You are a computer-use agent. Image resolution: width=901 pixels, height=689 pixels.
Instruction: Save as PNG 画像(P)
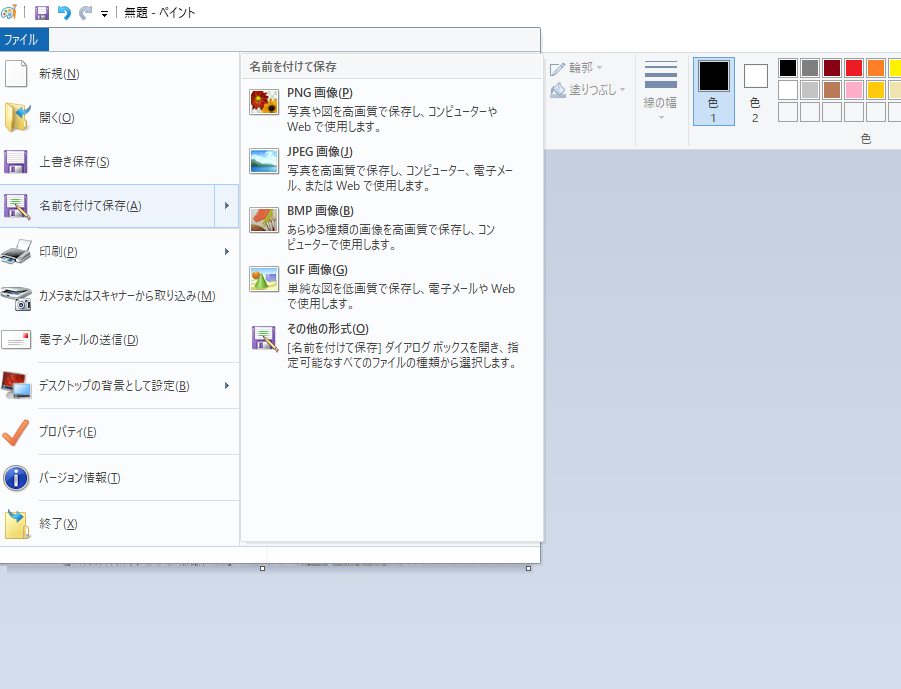392,109
